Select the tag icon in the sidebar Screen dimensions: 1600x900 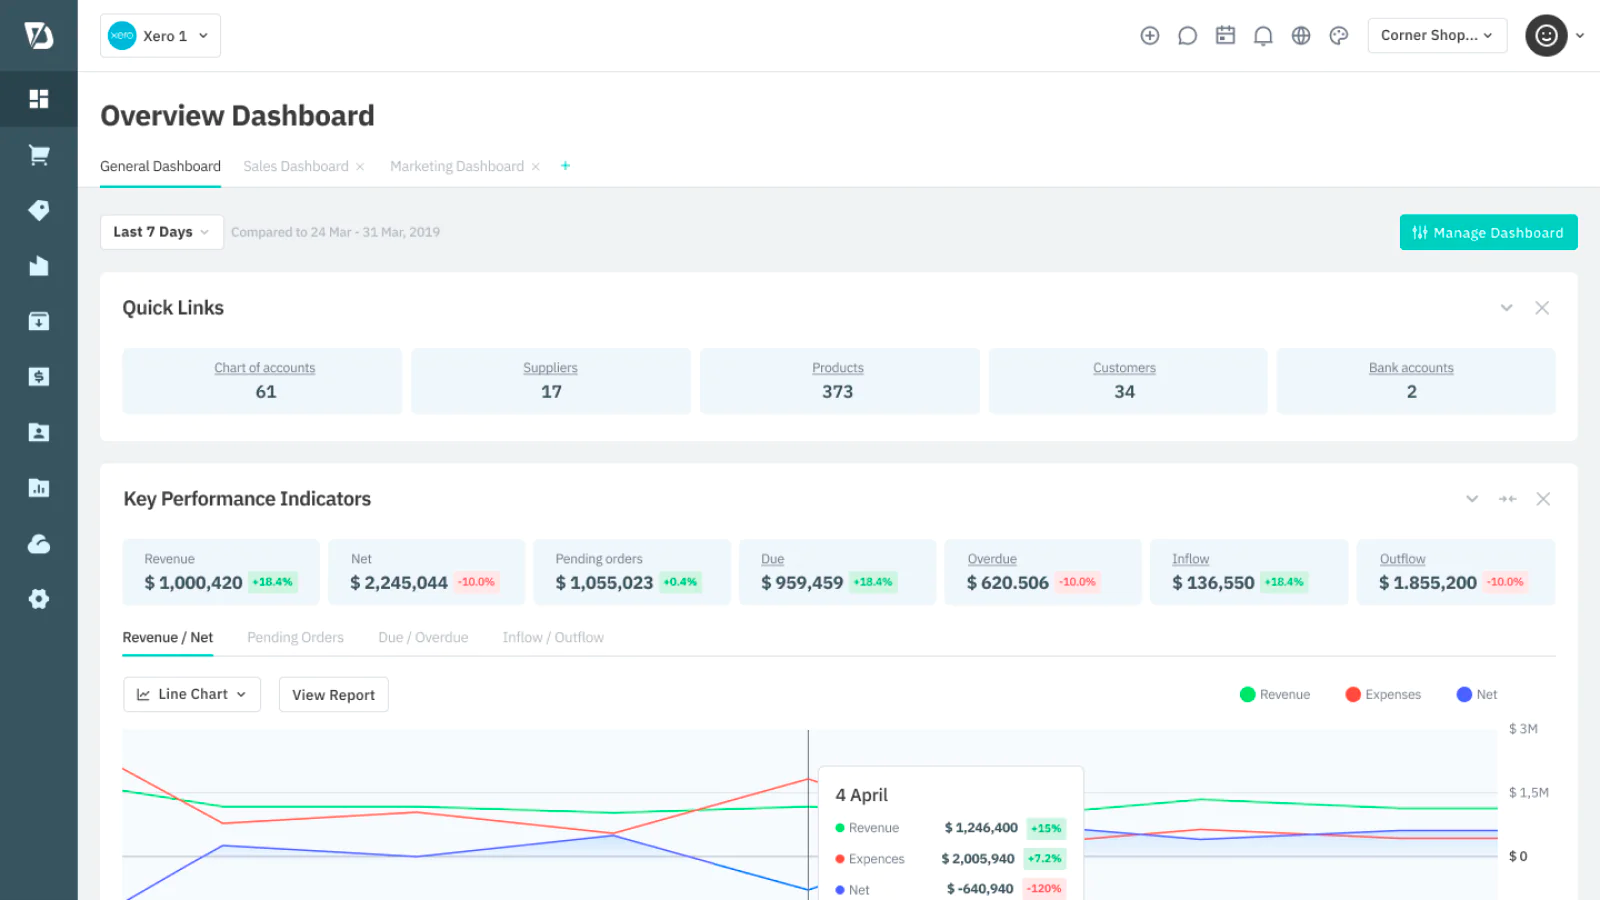(x=38, y=210)
